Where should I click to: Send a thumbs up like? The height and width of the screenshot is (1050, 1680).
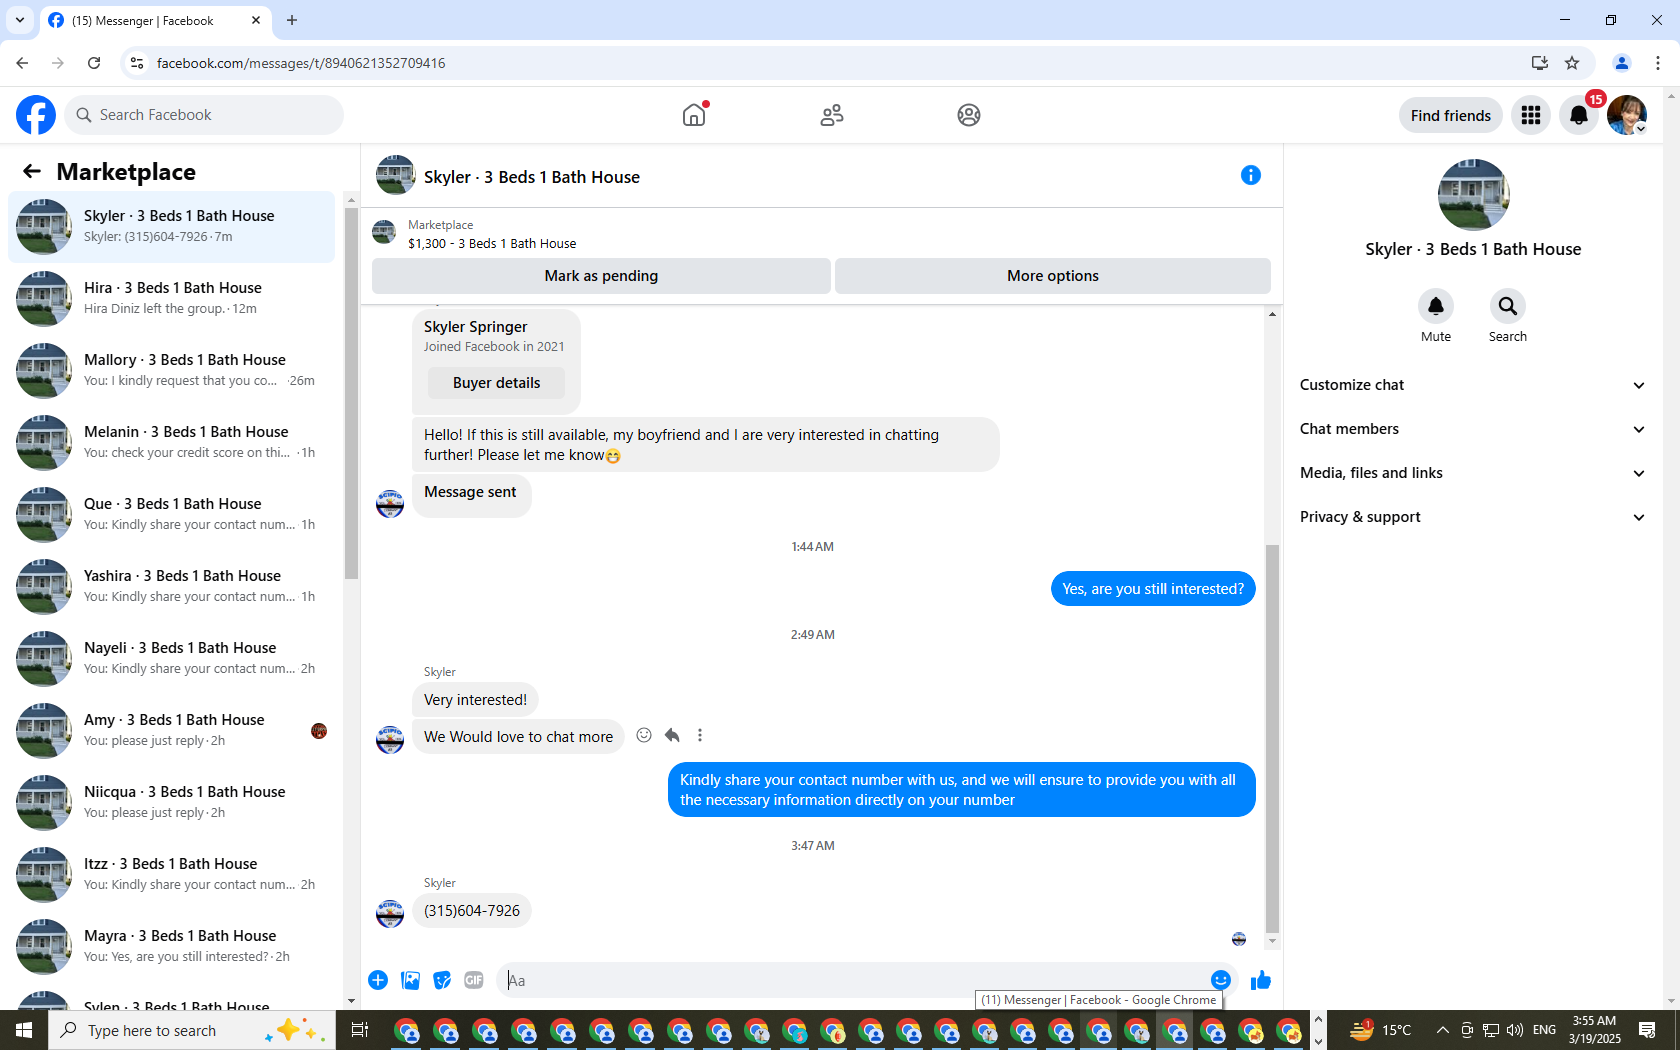pos(1261,980)
